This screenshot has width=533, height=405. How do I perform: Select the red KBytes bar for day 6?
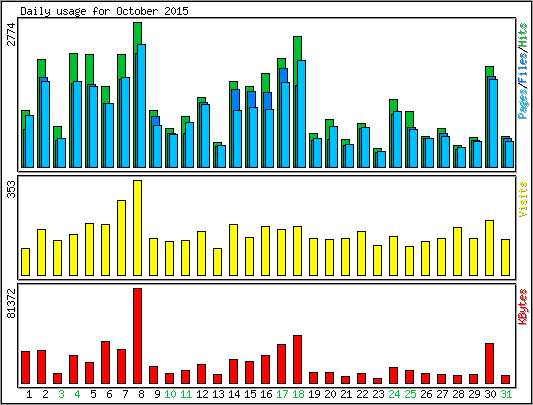point(105,362)
